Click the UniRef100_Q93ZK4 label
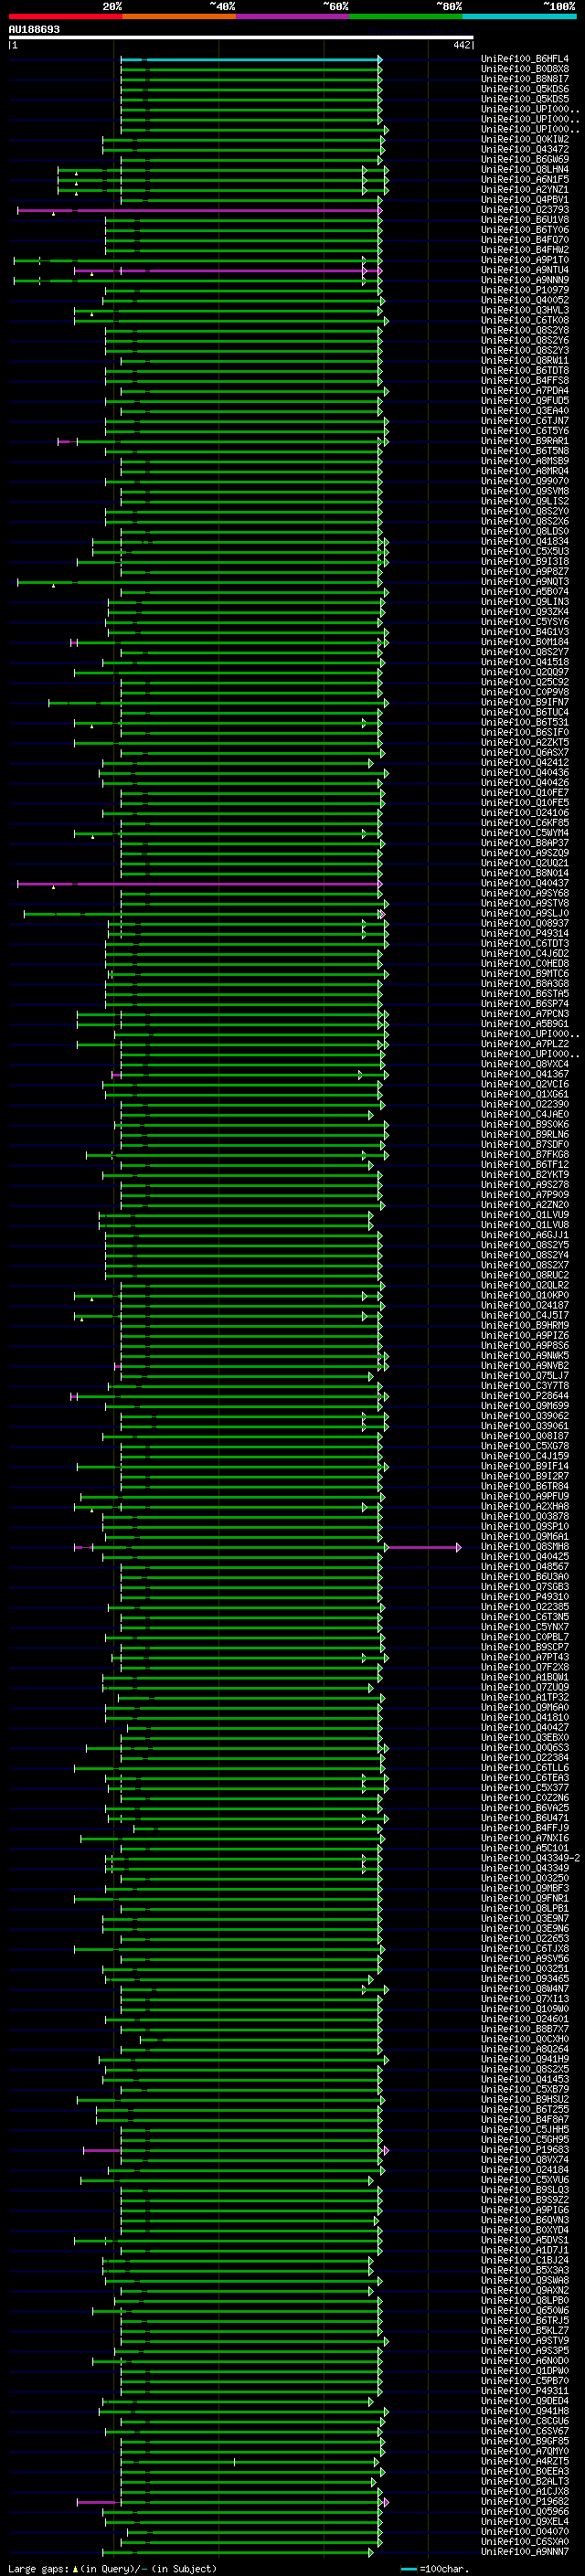This screenshot has height=2576, width=585. pyautogui.click(x=524, y=612)
